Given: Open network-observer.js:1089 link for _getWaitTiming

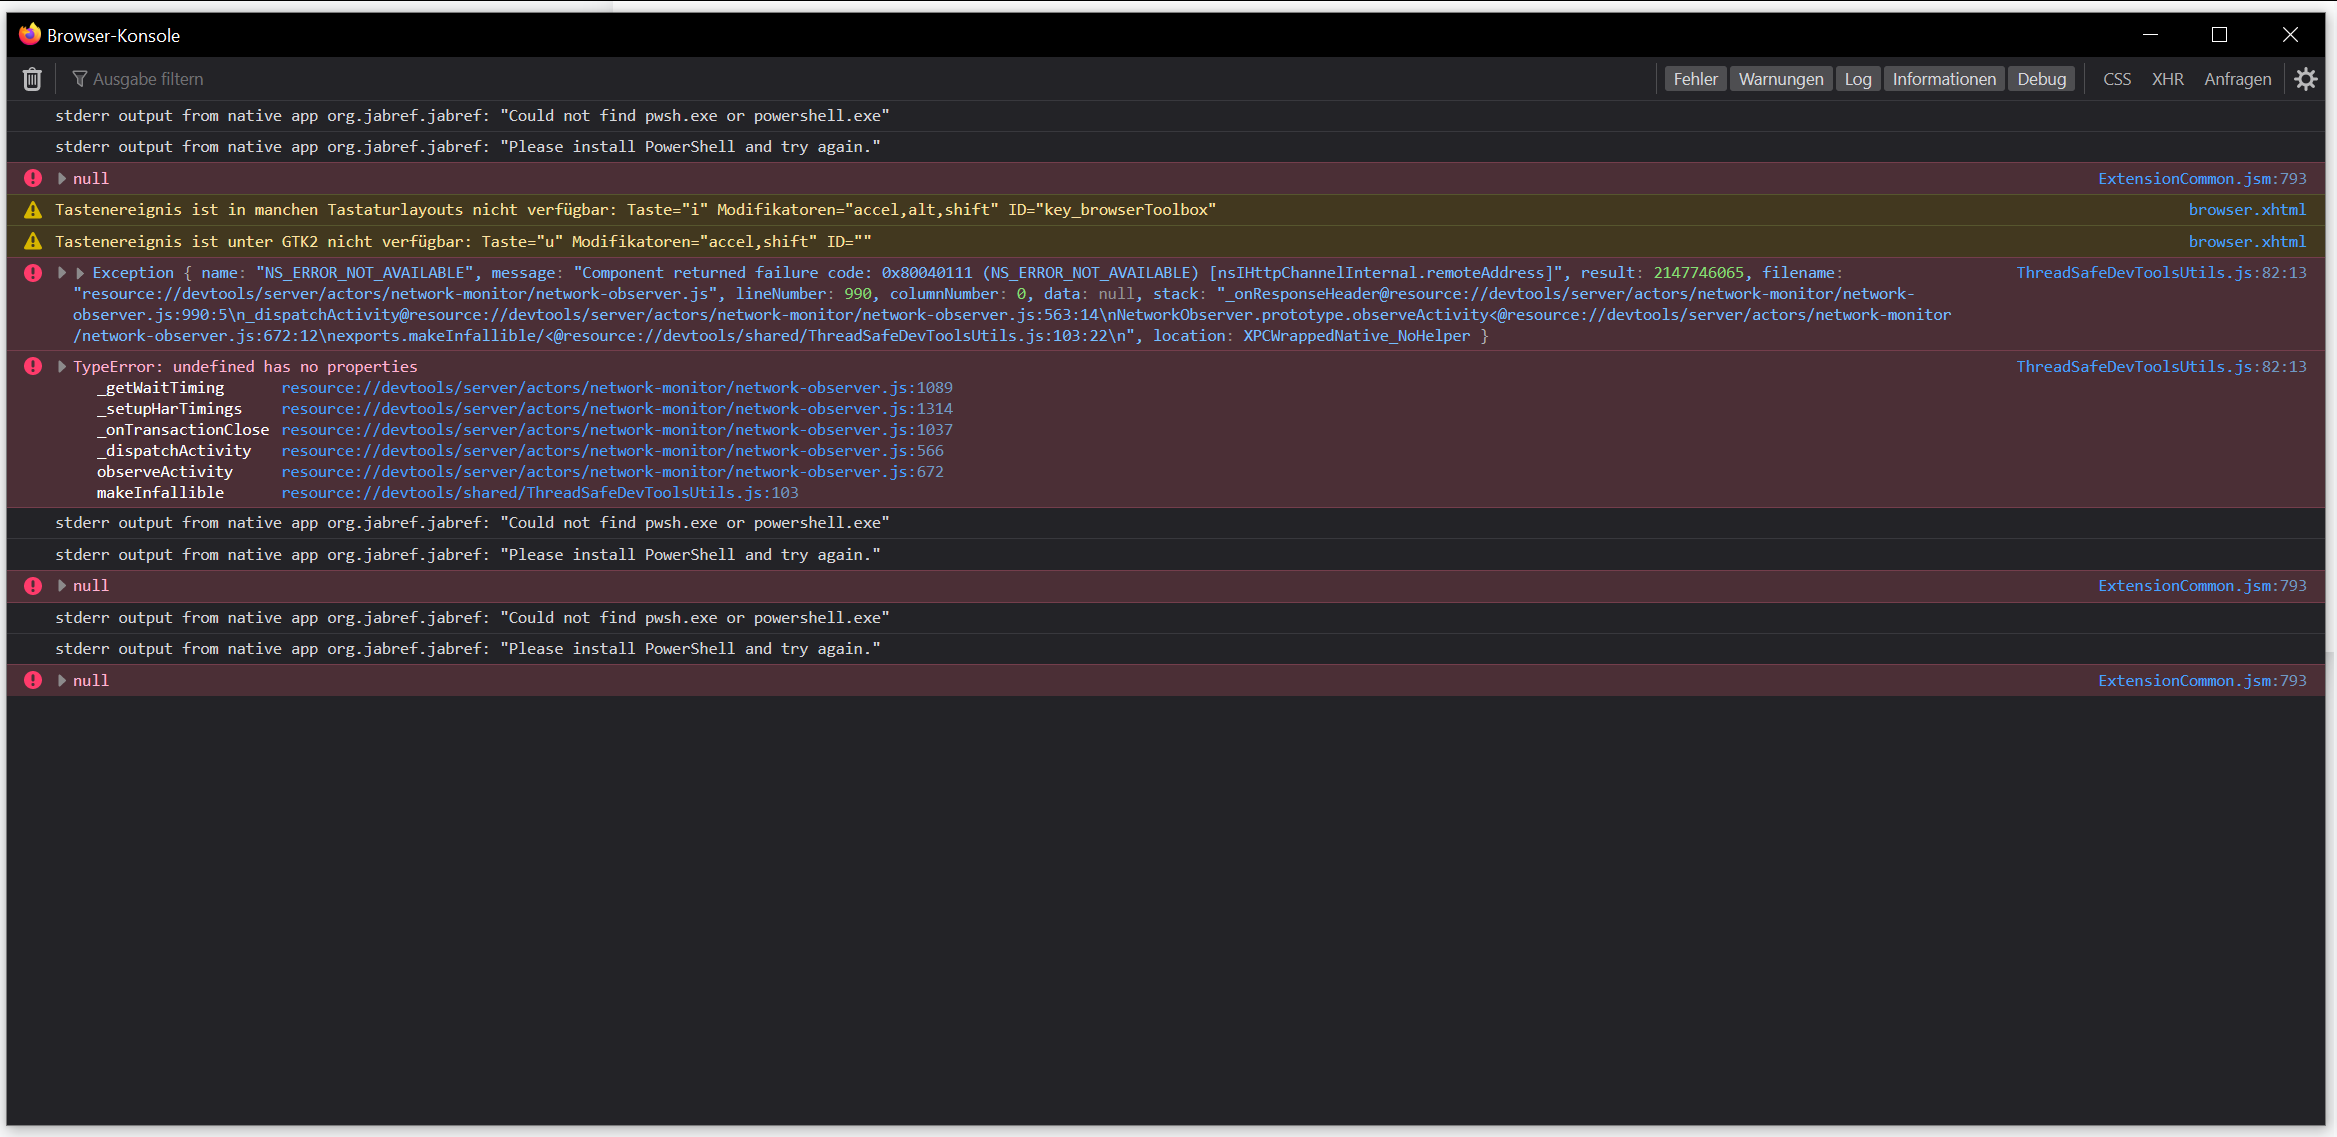Looking at the screenshot, I should click(x=617, y=387).
